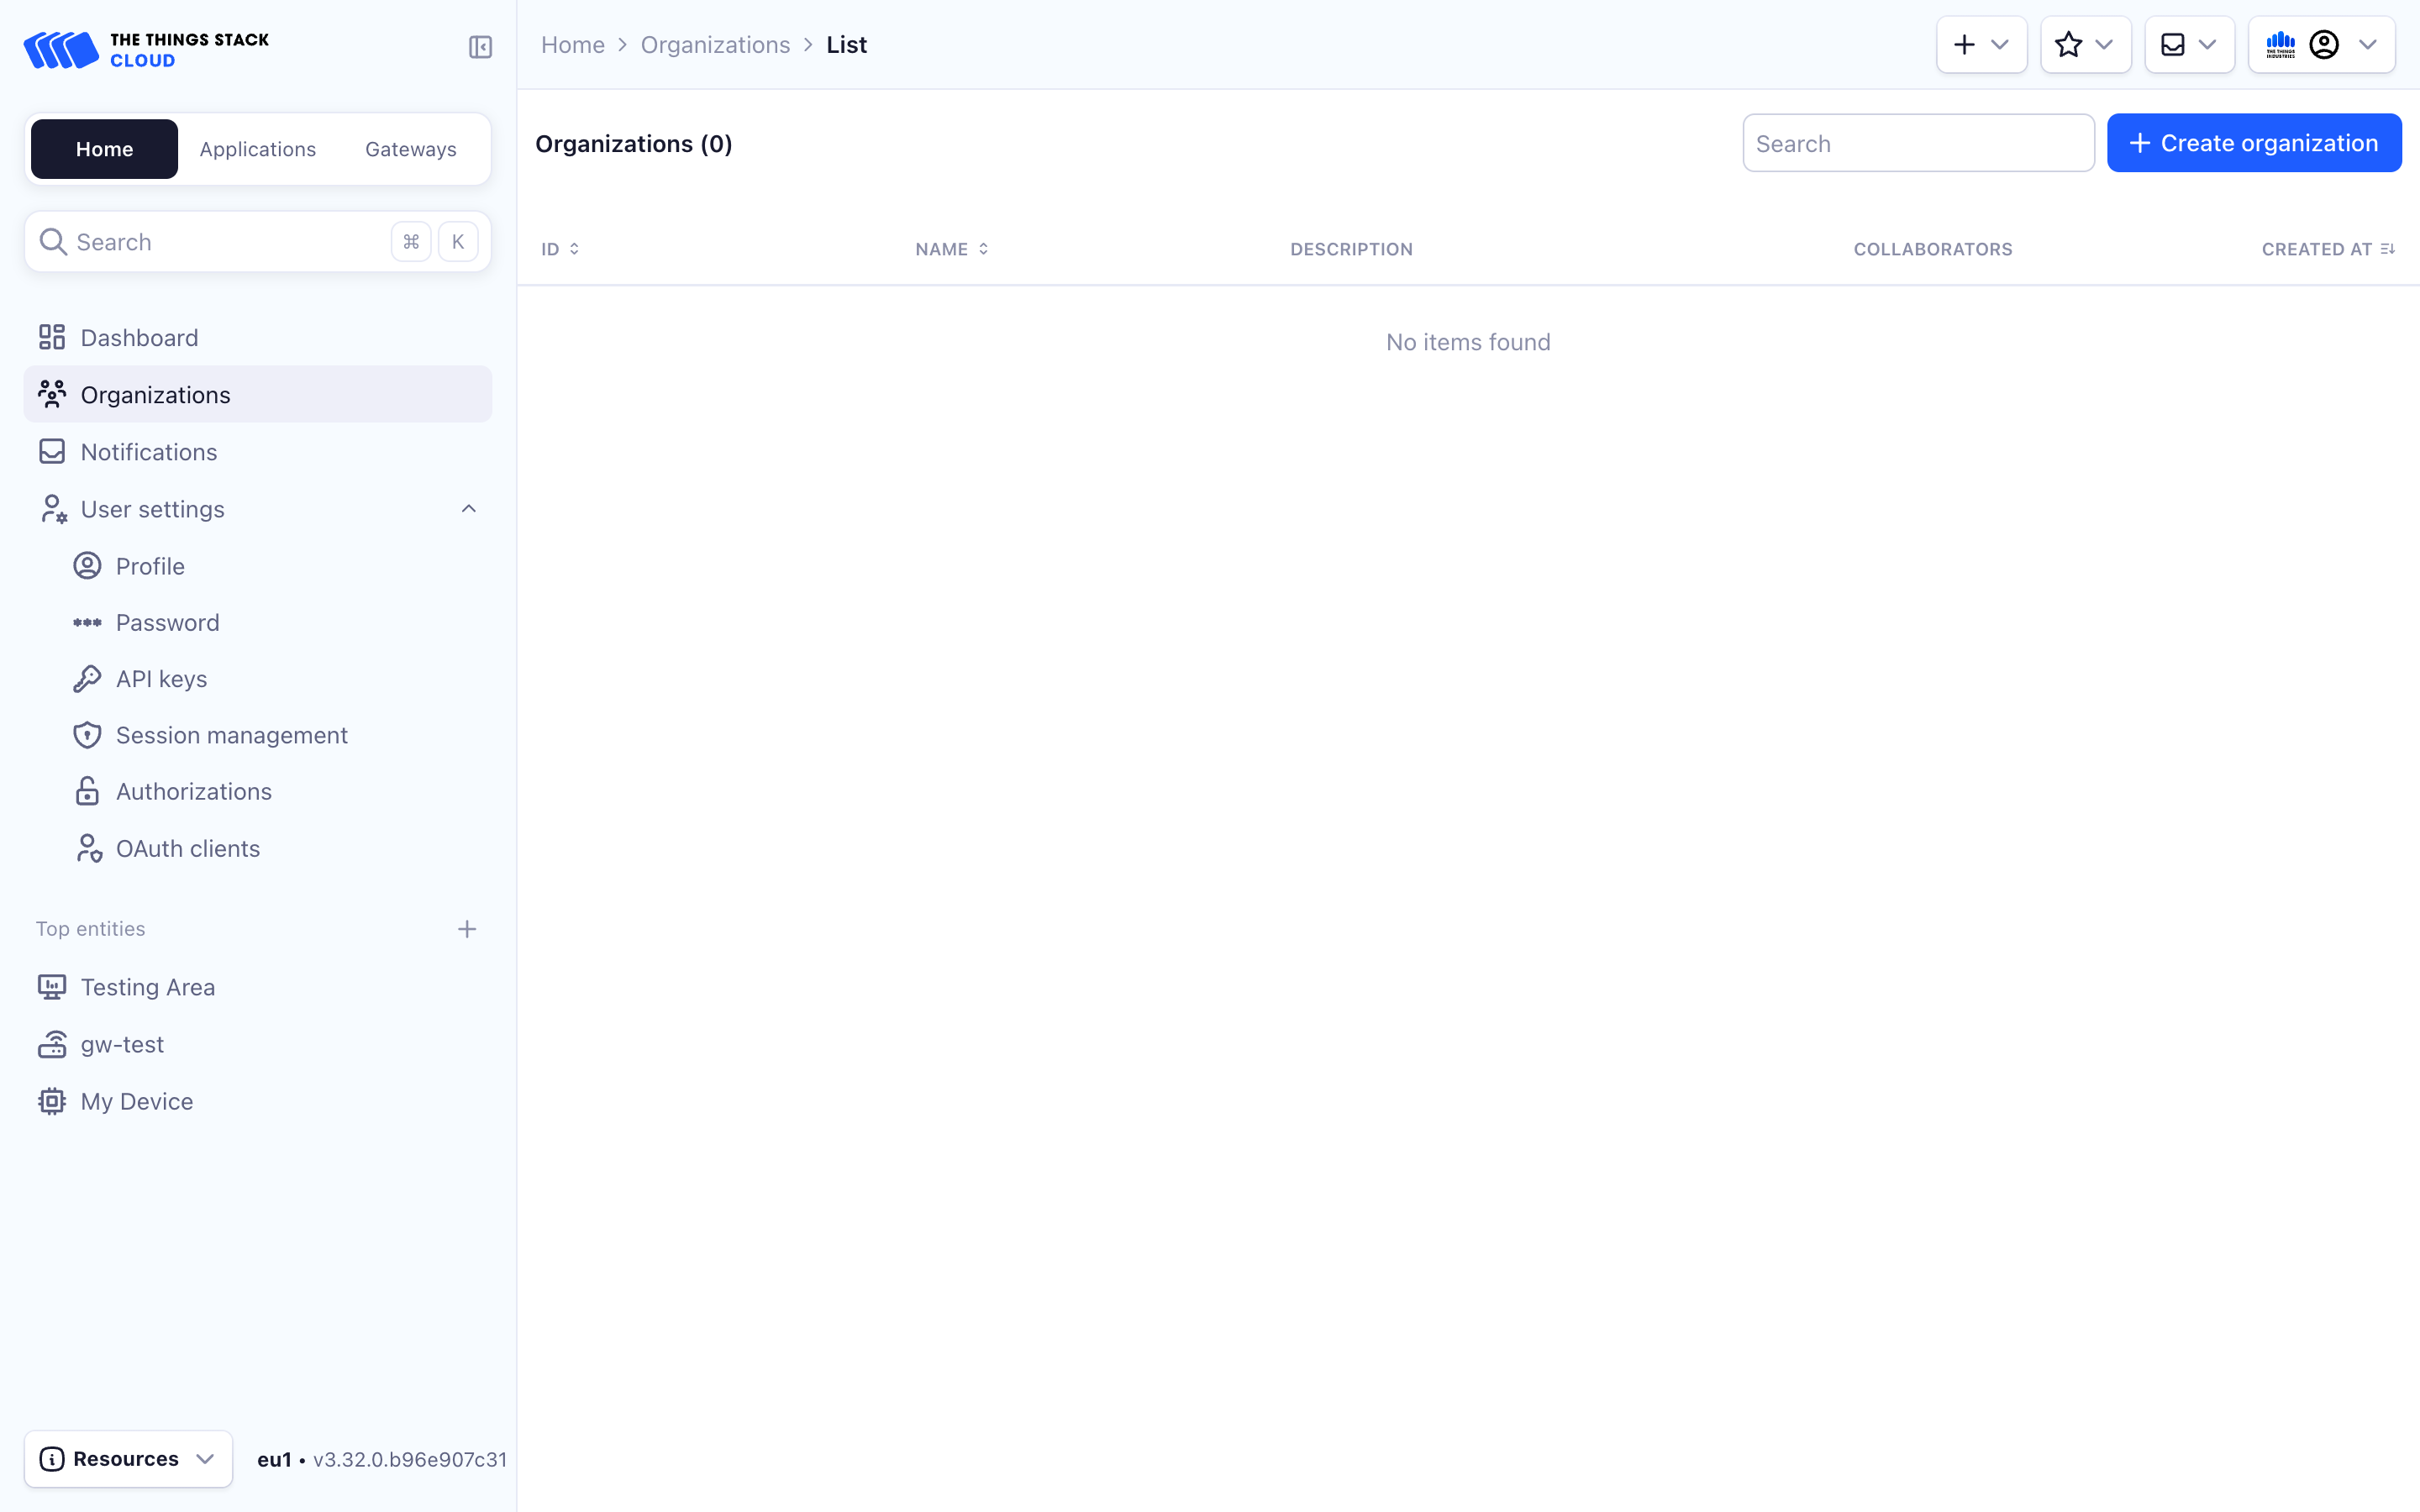Sort the table by Name column
The width and height of the screenshot is (2420, 1512).
pyautogui.click(x=951, y=249)
